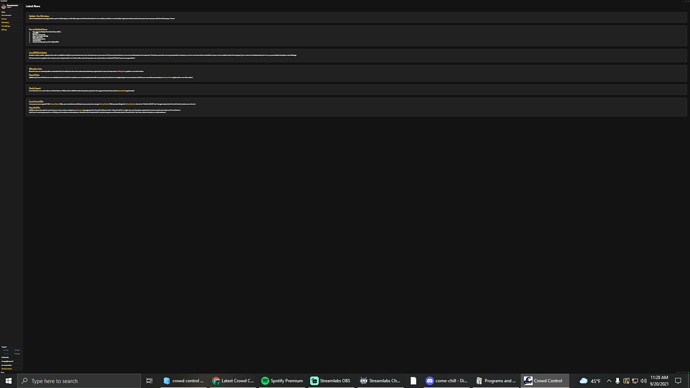Switch to Spotify Premium on the taskbar
Viewport: 690px width, 388px height.
[282, 381]
